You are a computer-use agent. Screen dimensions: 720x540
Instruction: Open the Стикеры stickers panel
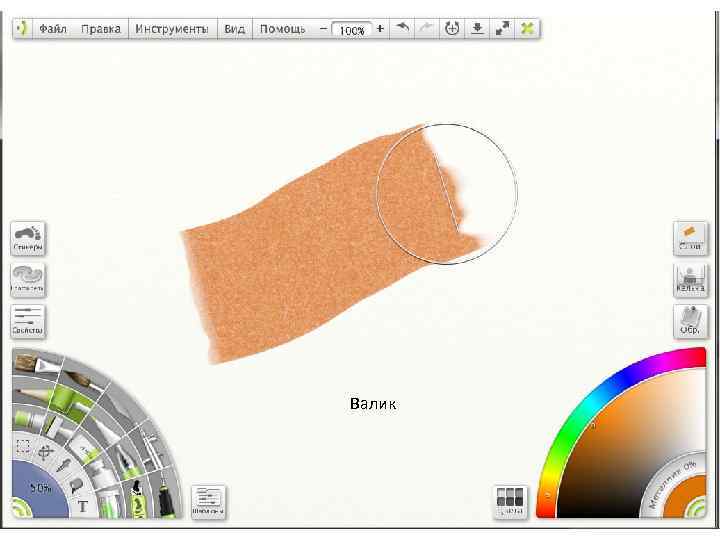pos(28,238)
